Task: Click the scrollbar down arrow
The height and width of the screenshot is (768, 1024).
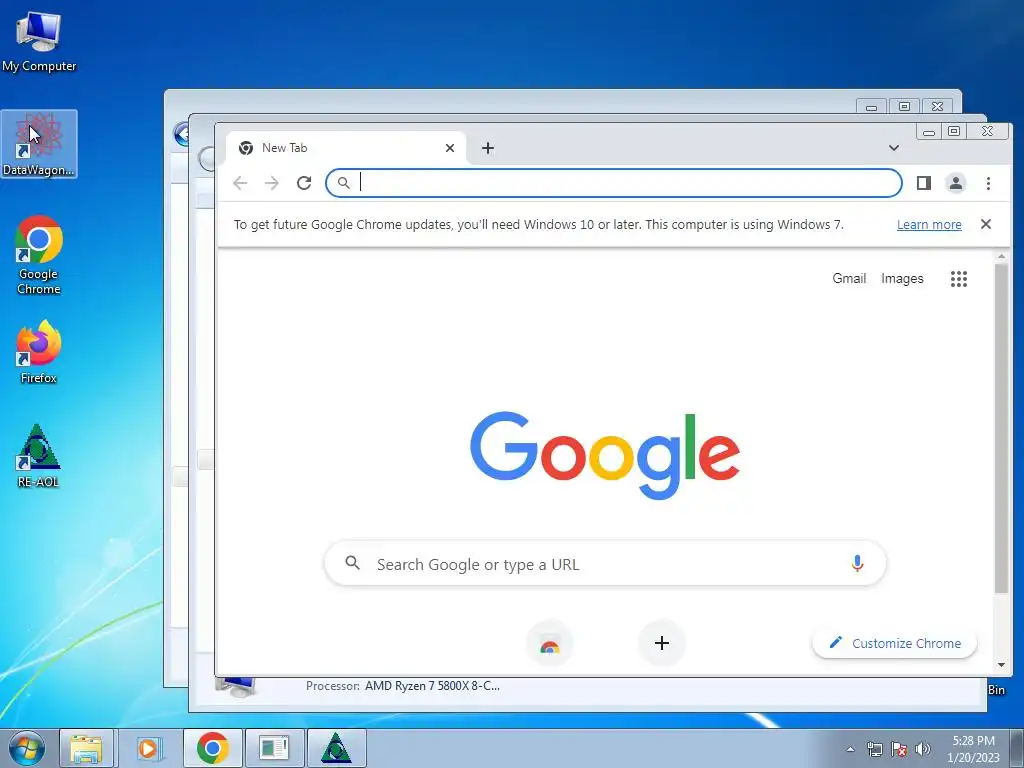Action: pos(1001,665)
